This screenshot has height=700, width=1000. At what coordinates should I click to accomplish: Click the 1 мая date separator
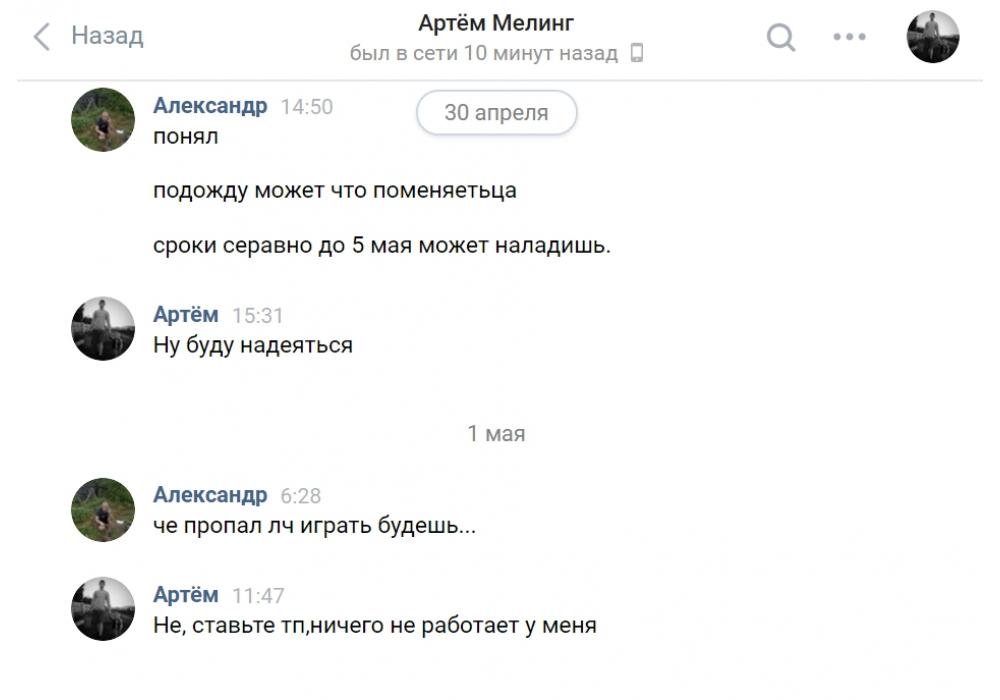click(496, 434)
